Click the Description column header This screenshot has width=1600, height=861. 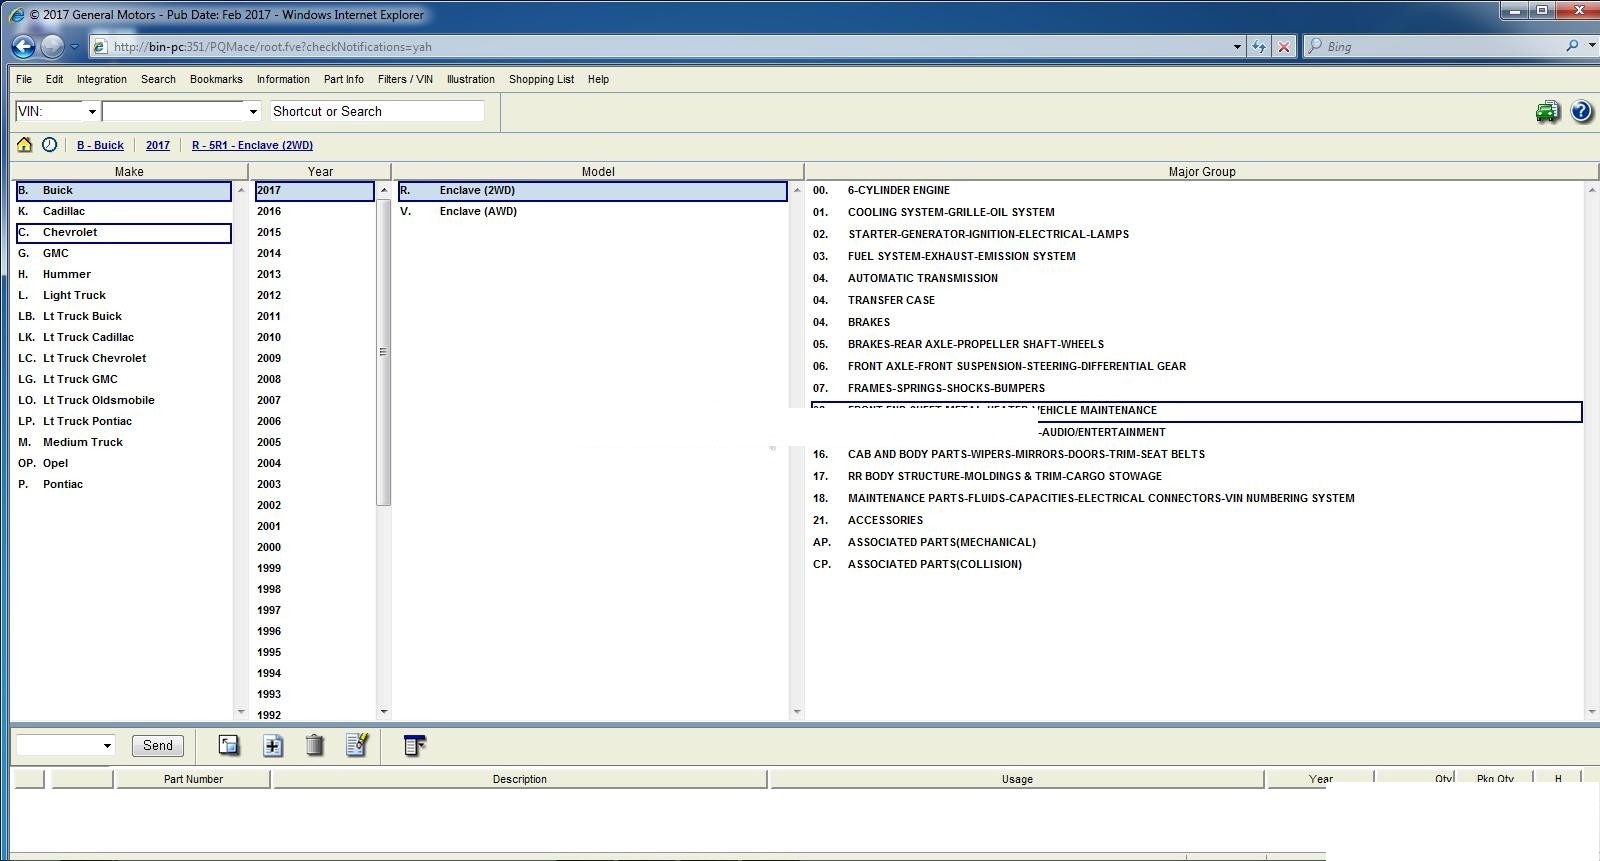point(519,779)
